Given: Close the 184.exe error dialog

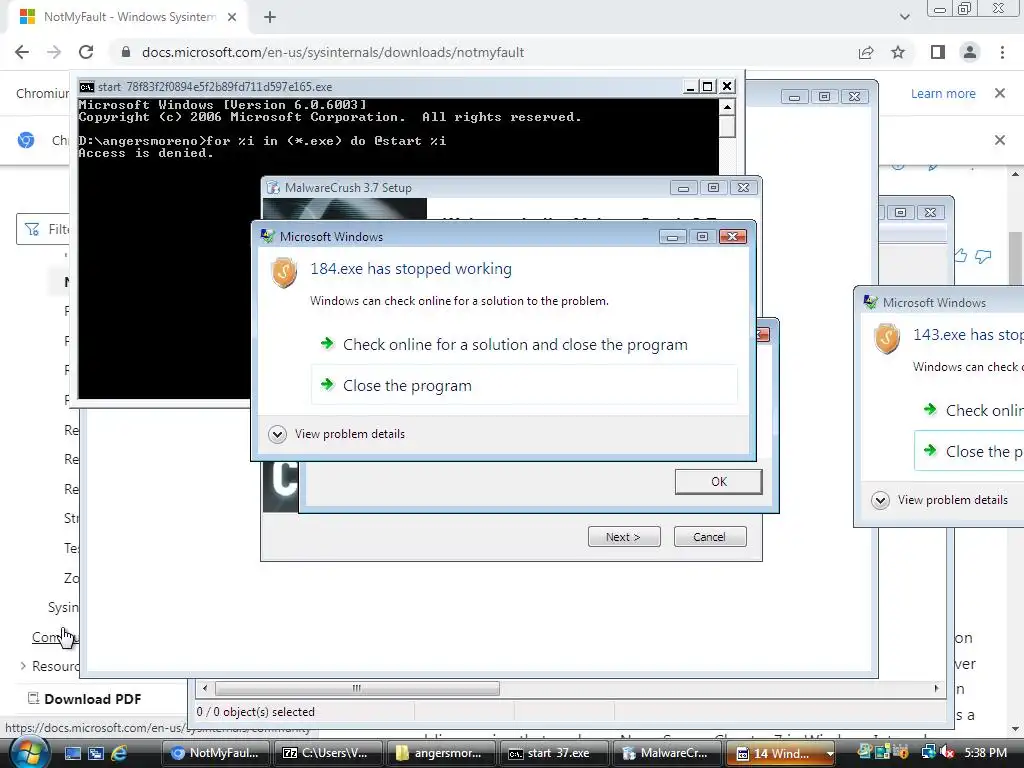Looking at the screenshot, I should pos(732,236).
